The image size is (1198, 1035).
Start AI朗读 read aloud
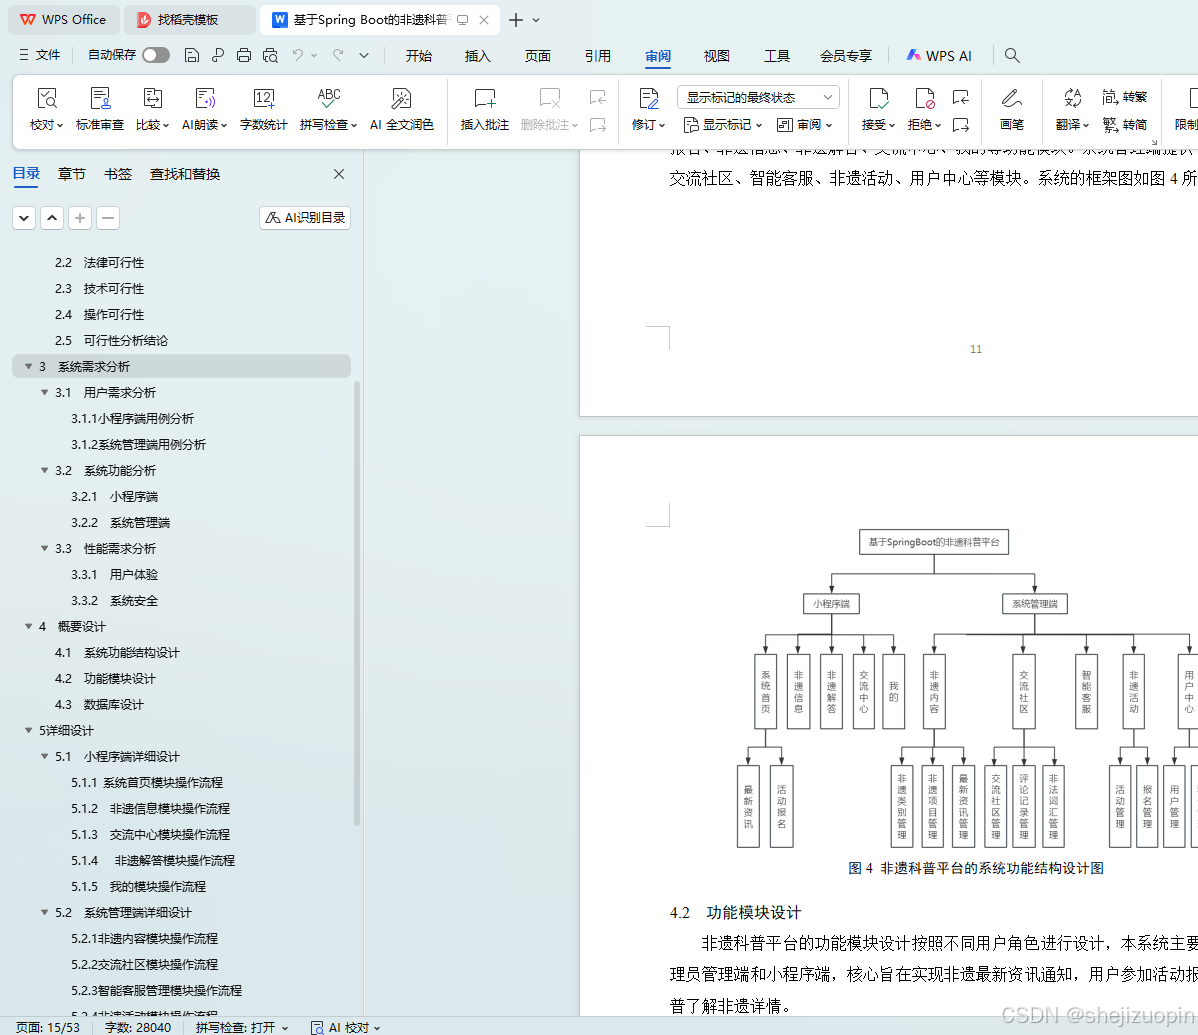point(205,109)
